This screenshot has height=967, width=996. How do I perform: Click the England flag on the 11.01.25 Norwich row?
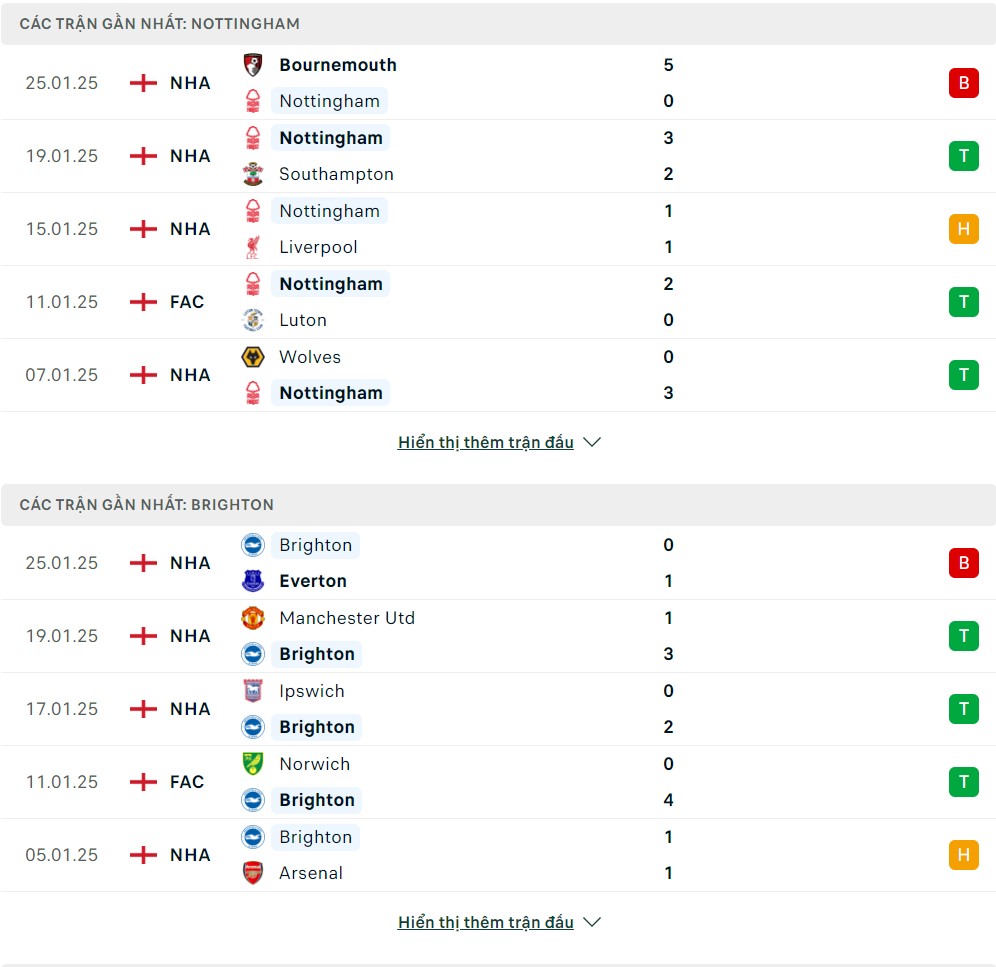(x=143, y=781)
